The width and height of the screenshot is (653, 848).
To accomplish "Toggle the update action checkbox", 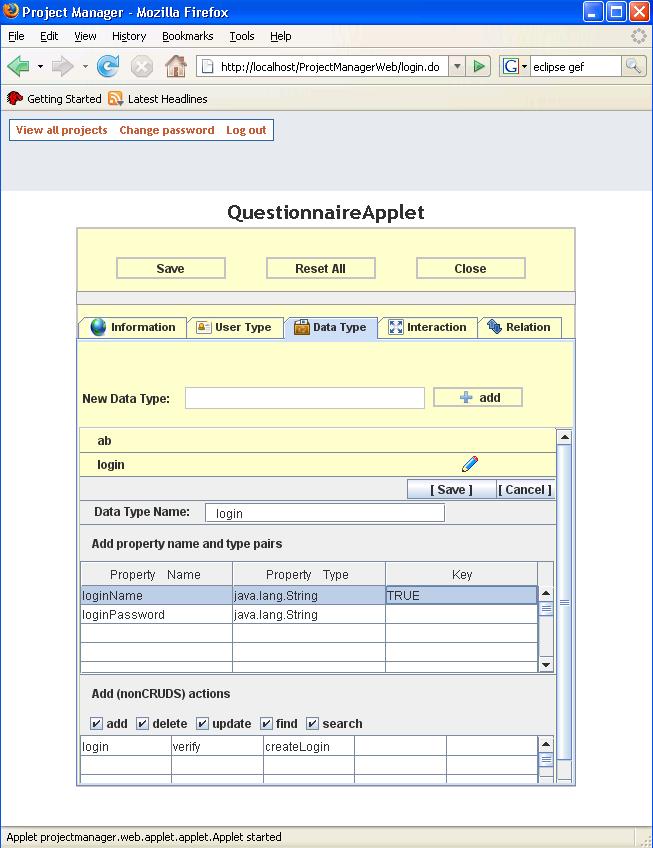I will pyautogui.click(x=202, y=724).
